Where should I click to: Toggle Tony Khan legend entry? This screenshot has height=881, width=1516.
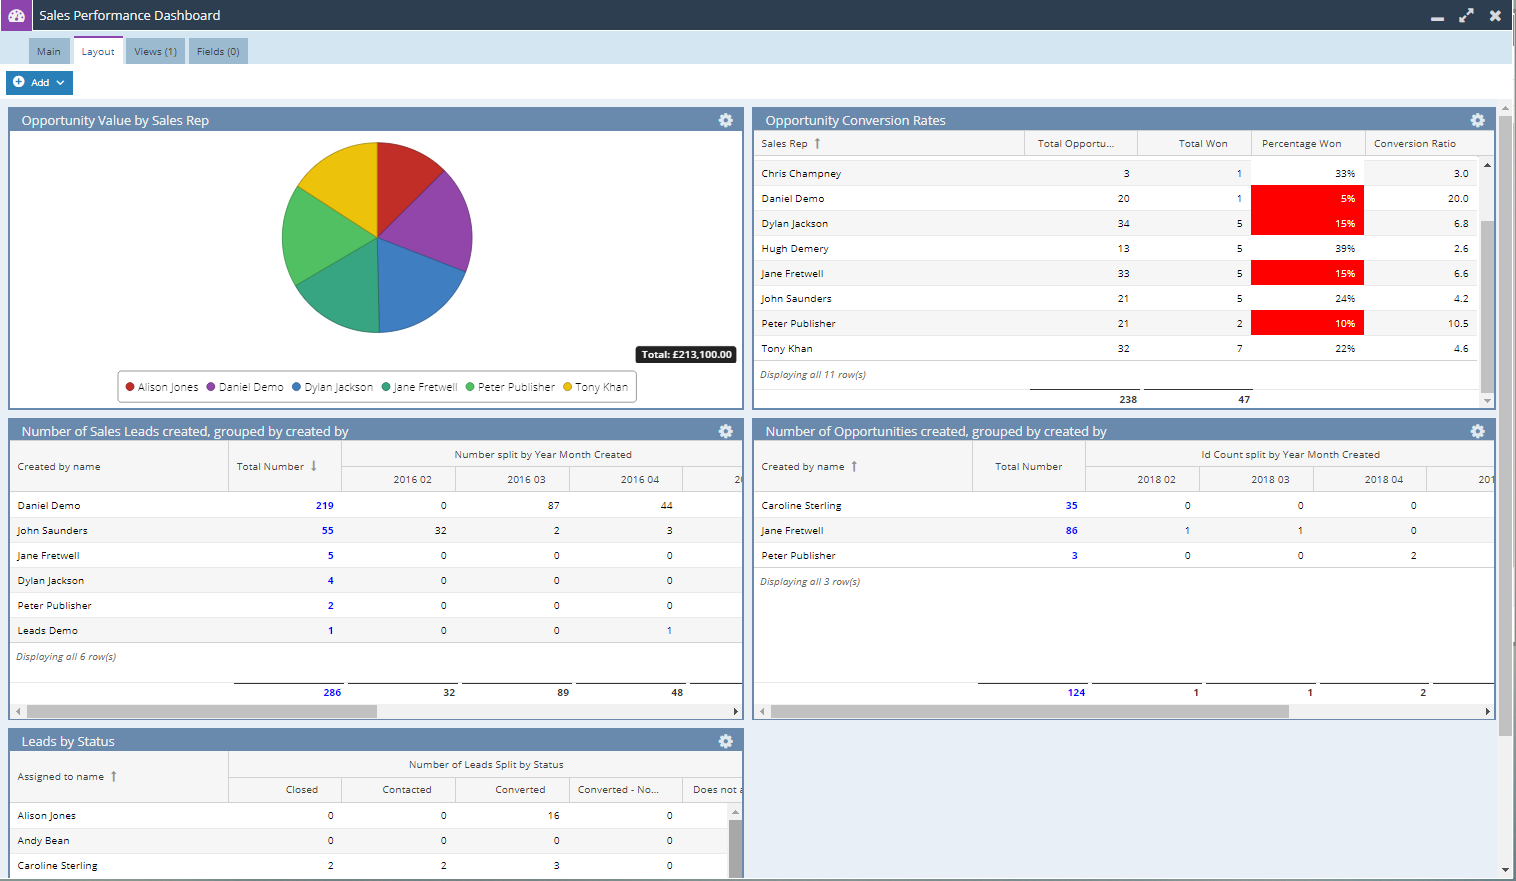[596, 387]
